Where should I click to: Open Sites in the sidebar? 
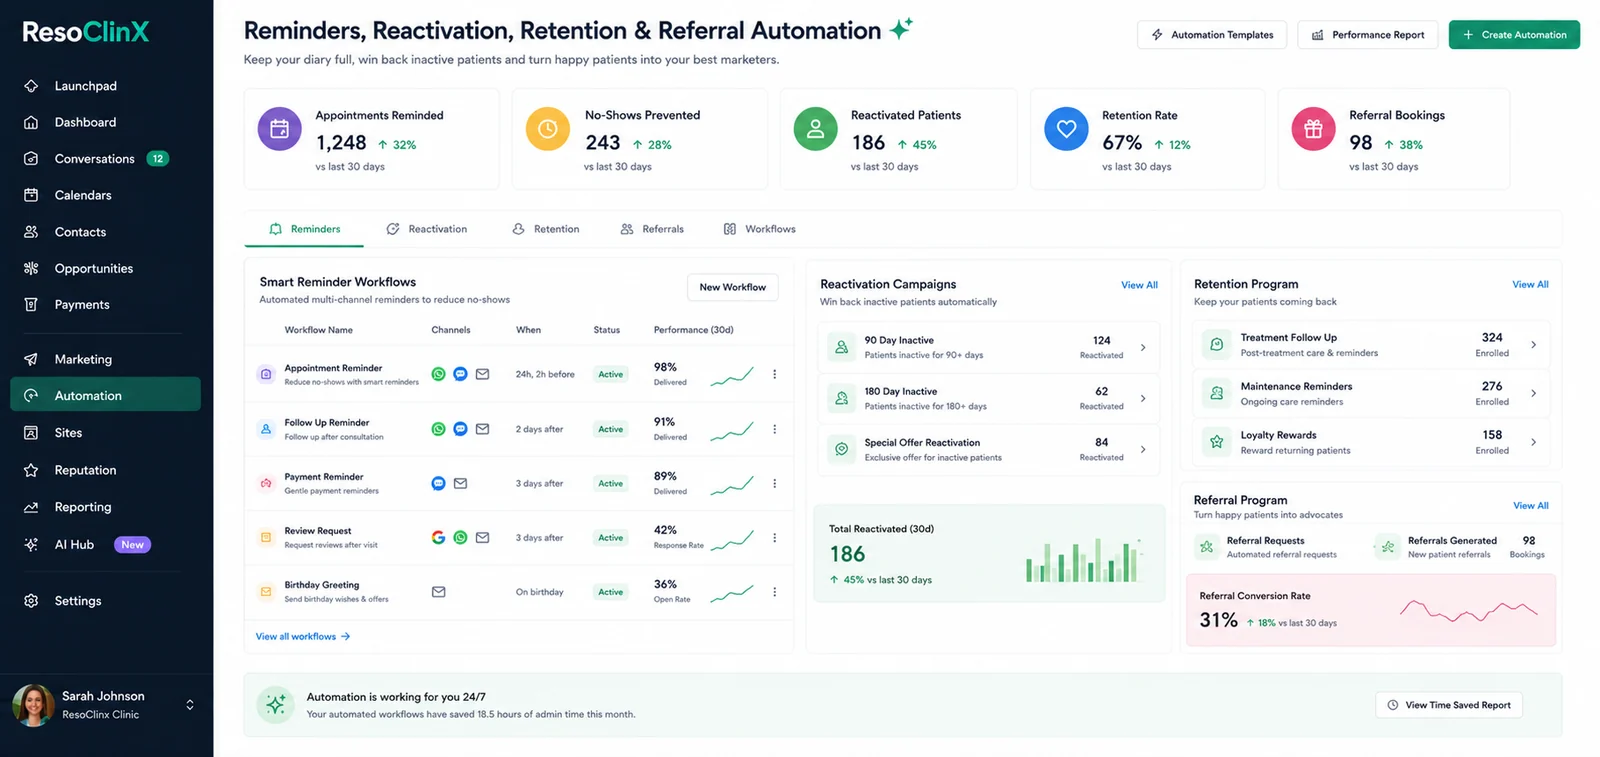coord(105,433)
